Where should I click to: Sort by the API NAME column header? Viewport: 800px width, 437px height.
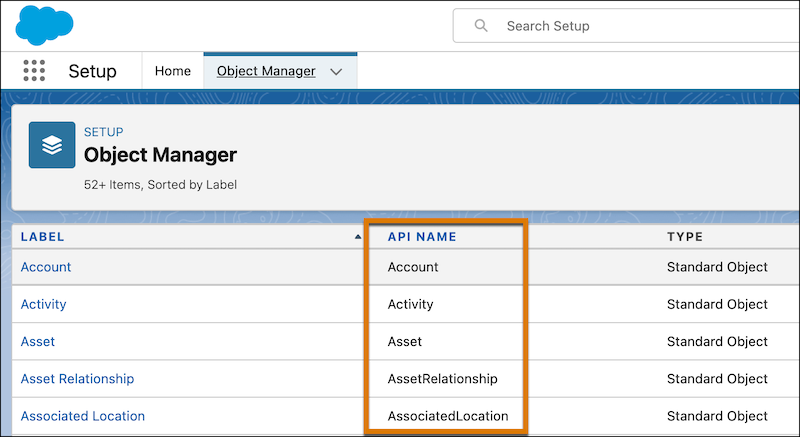click(422, 237)
